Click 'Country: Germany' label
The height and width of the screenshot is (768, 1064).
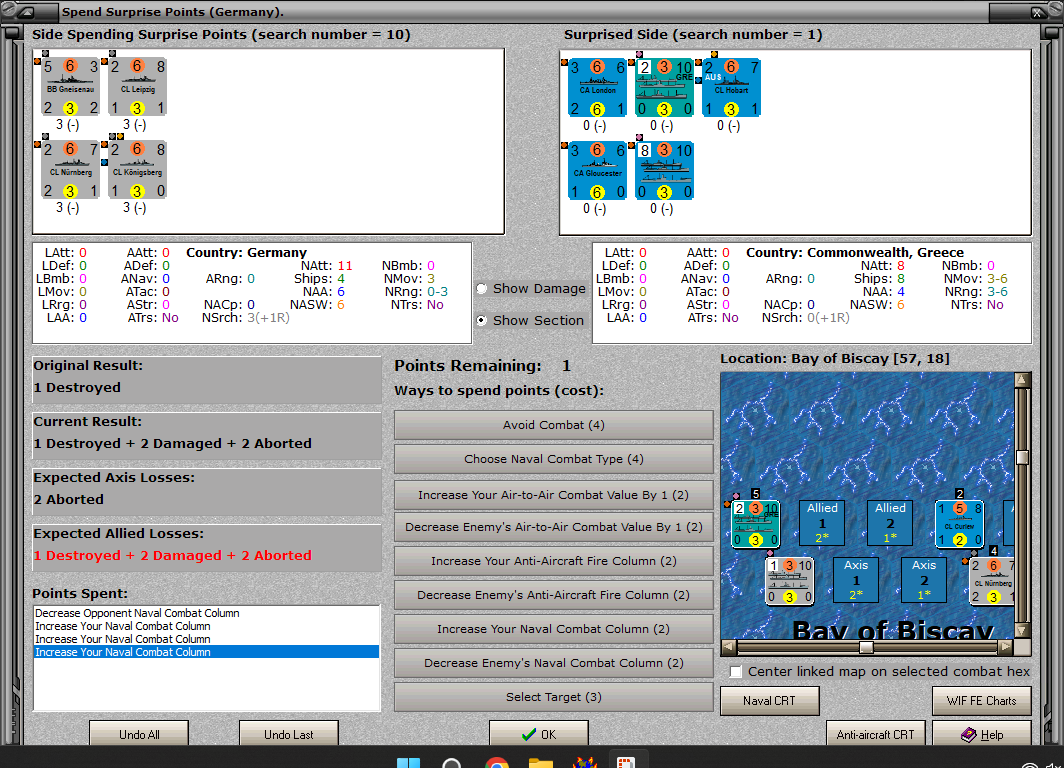click(246, 252)
